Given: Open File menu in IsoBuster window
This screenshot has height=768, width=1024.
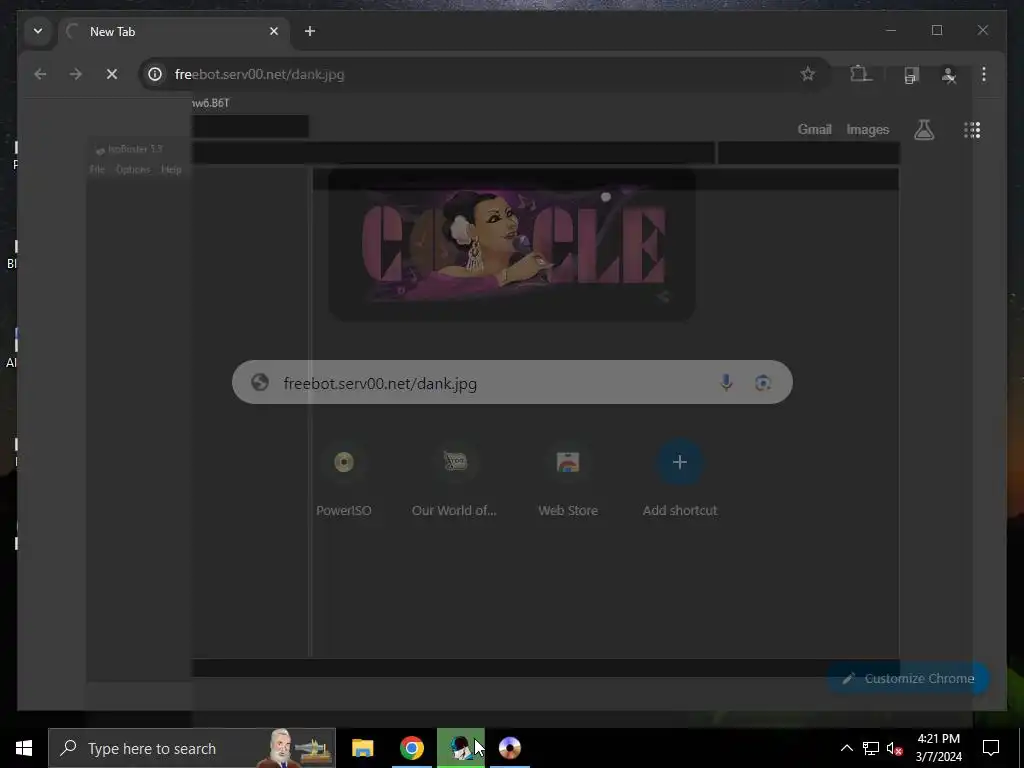Looking at the screenshot, I should point(97,169).
